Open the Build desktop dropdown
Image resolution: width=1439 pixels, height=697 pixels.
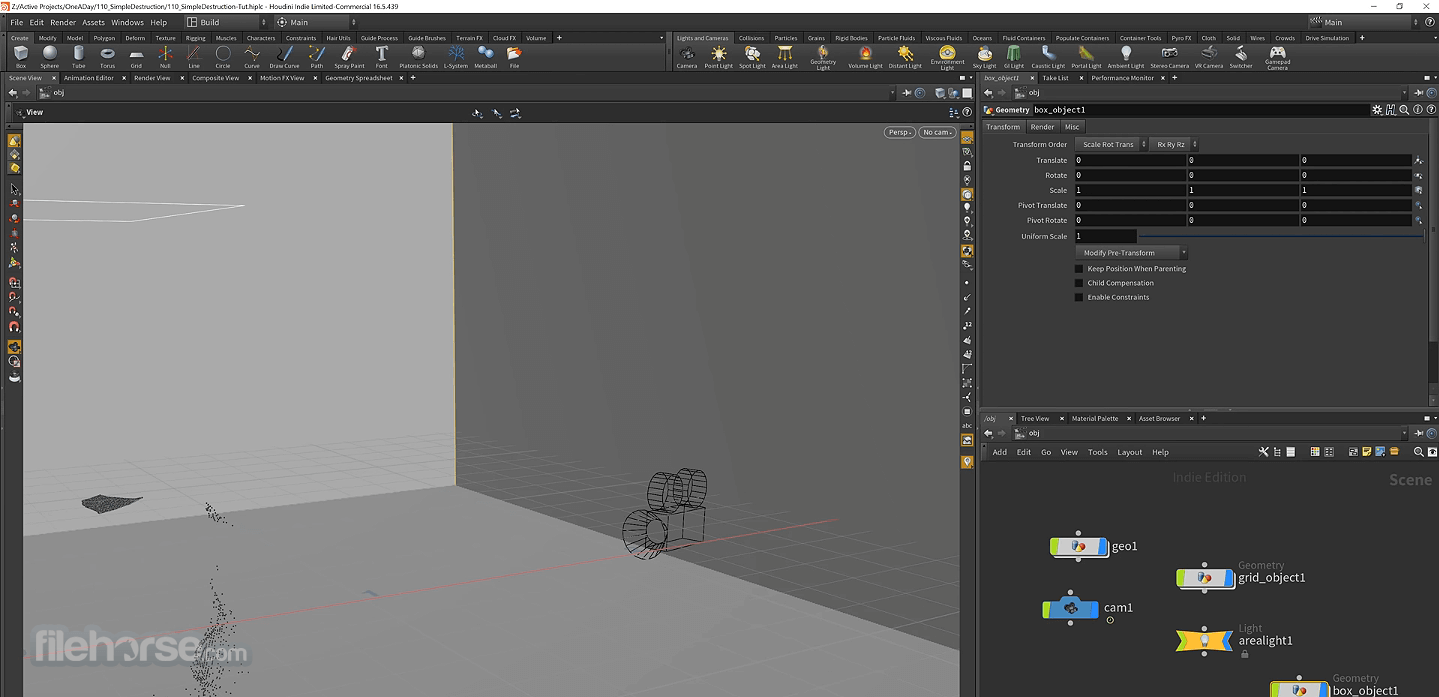226,22
